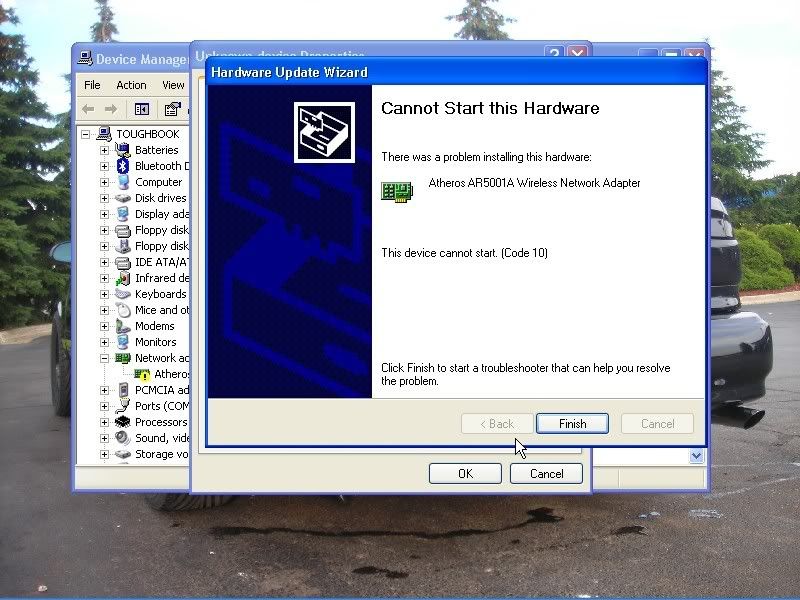Select the Mice category icon

click(122, 310)
